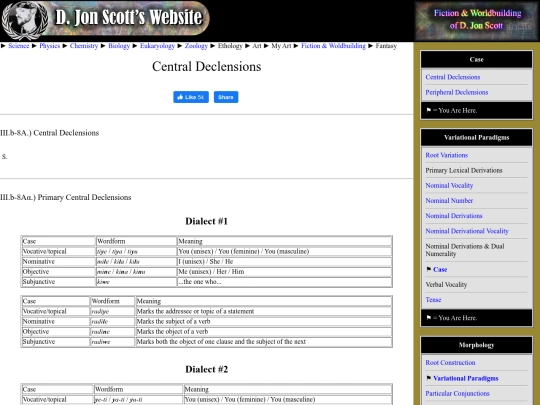This screenshot has width=540, height=405.
Task: Open Fiction & Worldbuilding banner image
Action: pos(477,21)
